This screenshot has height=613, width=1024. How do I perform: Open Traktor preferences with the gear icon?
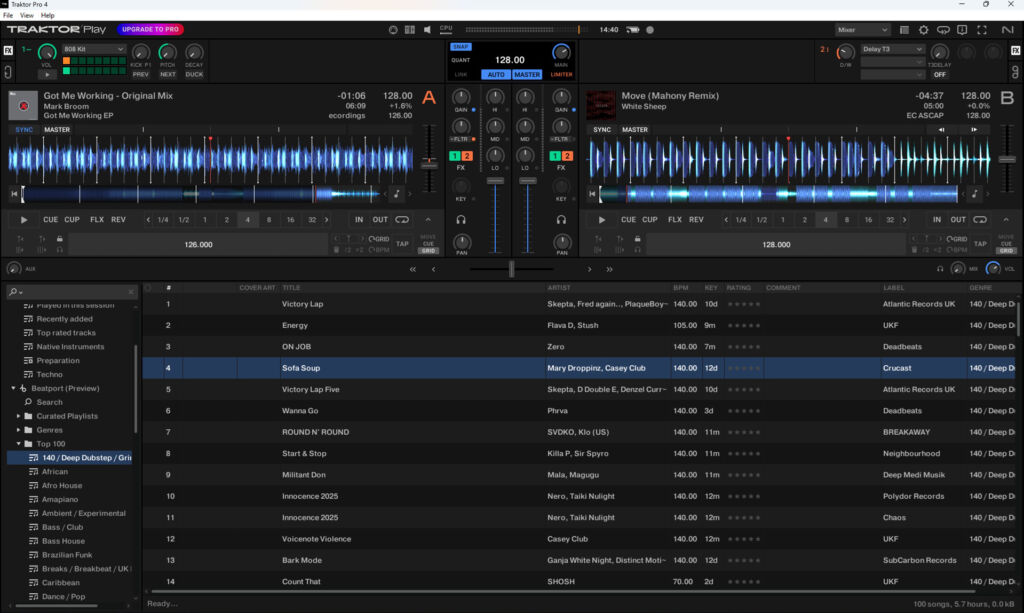(x=924, y=30)
